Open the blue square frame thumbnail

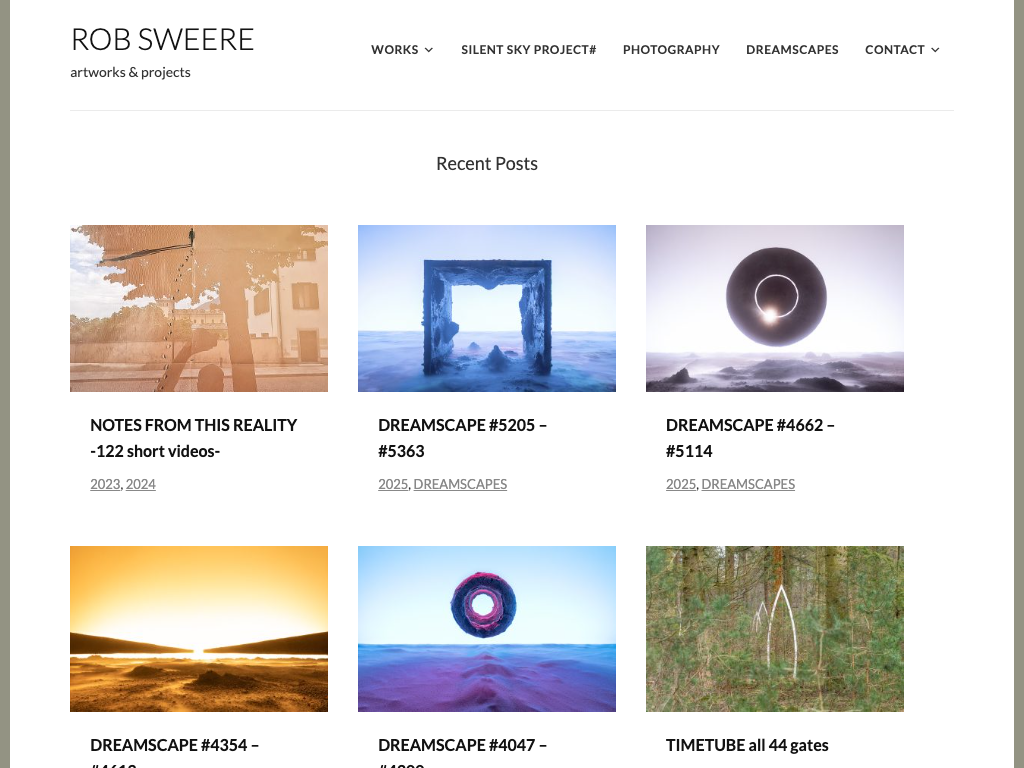click(487, 308)
